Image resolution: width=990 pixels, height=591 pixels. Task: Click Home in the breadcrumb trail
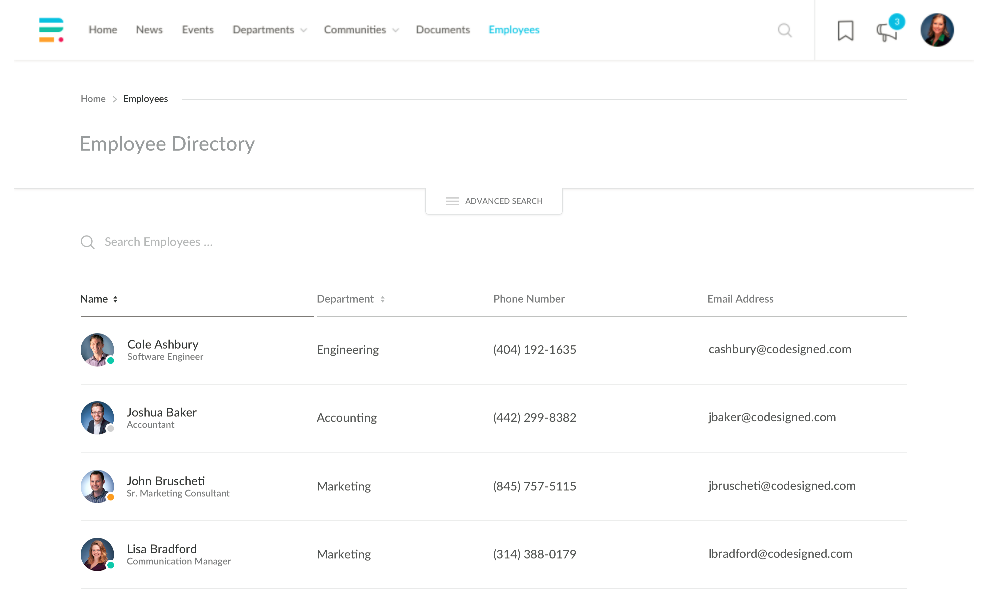[93, 98]
